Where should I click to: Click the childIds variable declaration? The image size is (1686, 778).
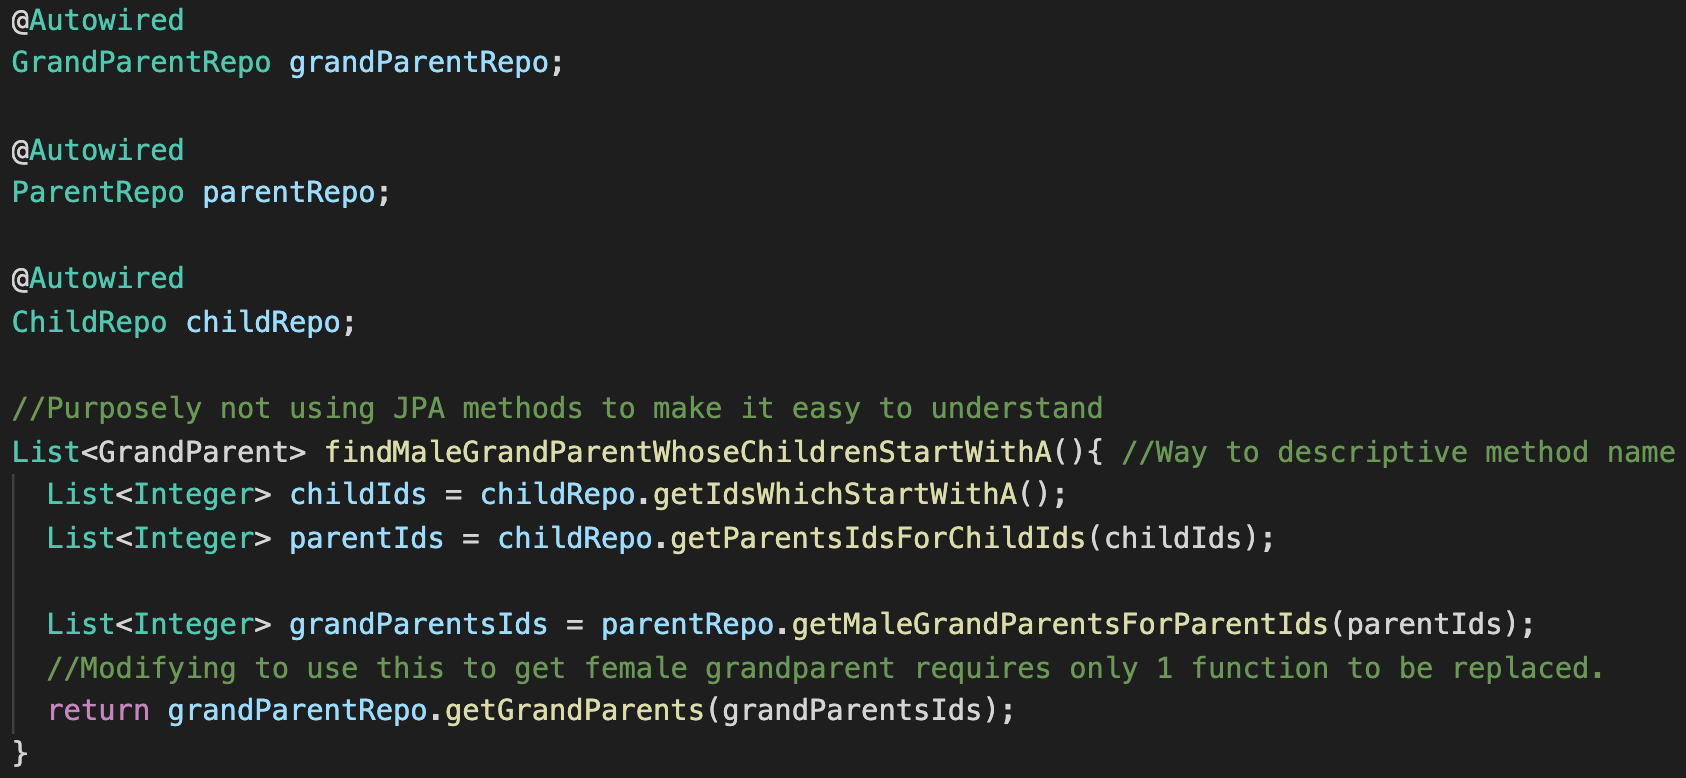(x=358, y=494)
